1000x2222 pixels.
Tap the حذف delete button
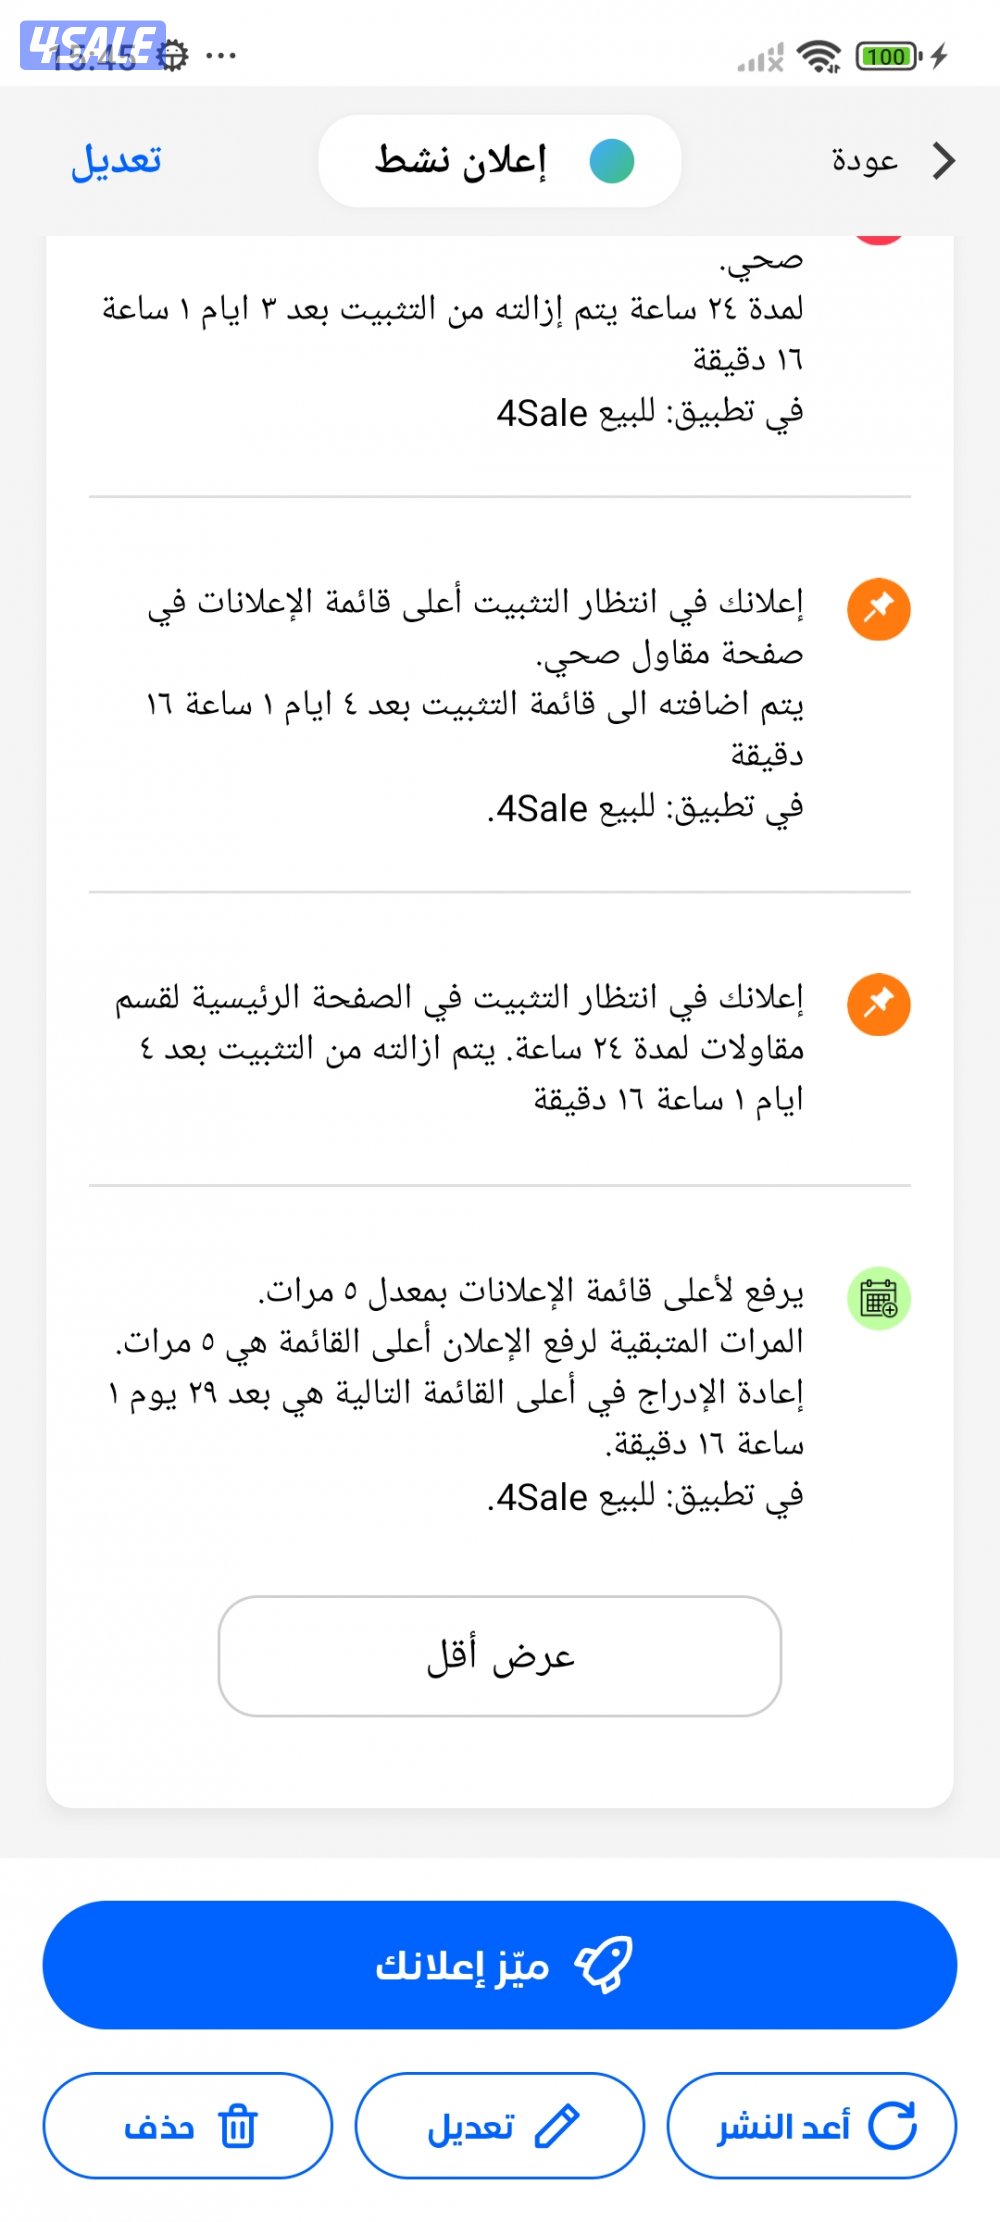click(188, 2125)
